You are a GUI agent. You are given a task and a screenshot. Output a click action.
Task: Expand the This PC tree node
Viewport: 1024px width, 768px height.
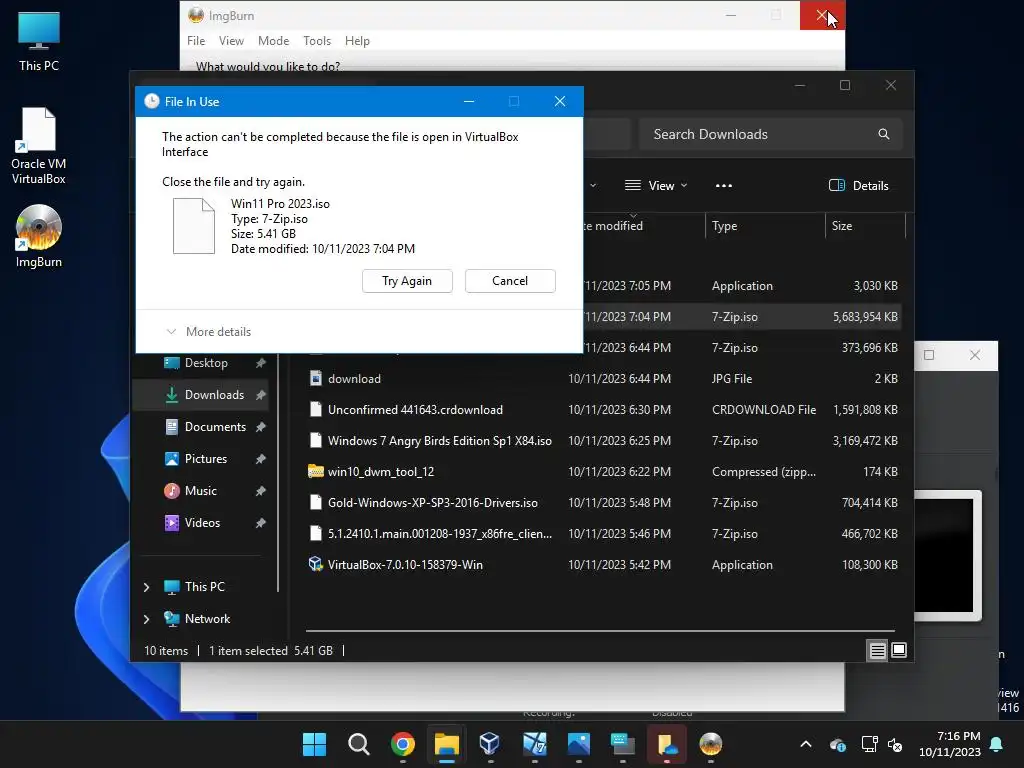(x=146, y=587)
